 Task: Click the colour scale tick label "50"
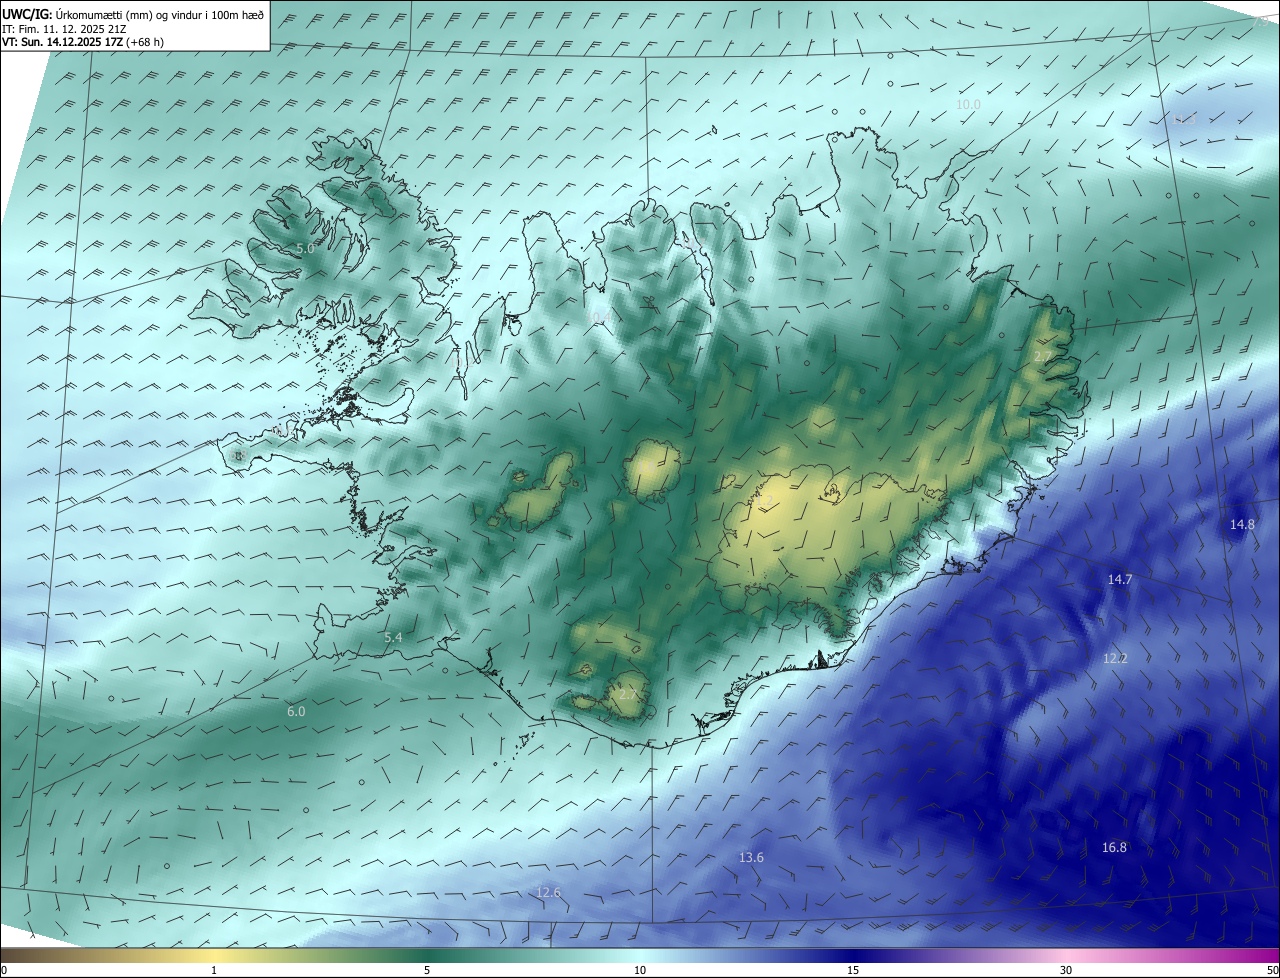[x=1272, y=970]
